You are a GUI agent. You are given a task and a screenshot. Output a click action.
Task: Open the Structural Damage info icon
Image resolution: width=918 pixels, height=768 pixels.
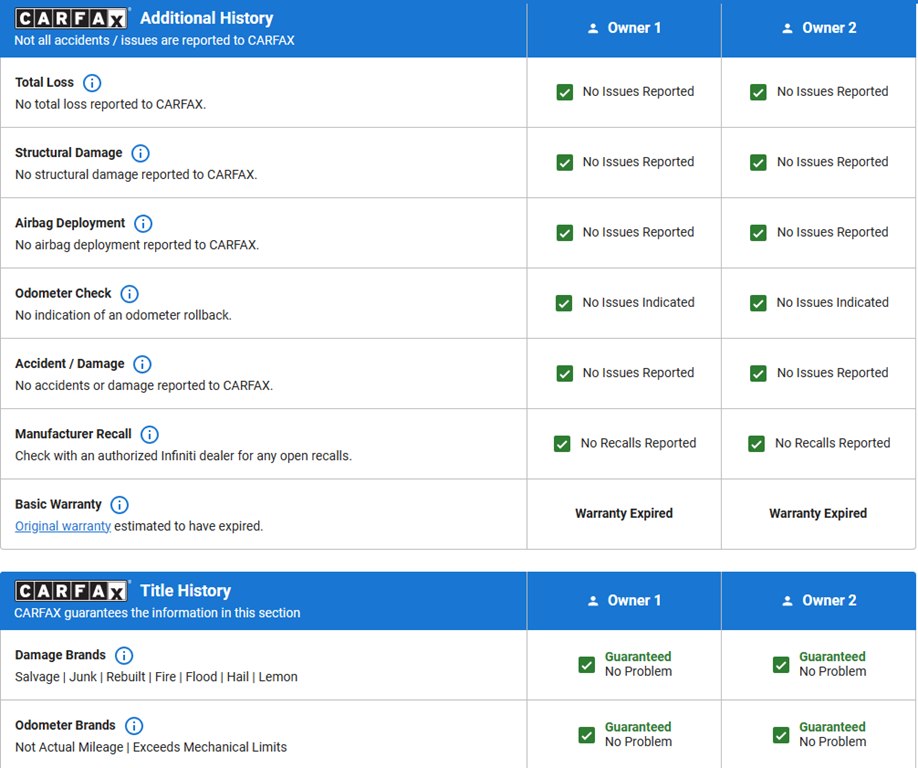(140, 153)
